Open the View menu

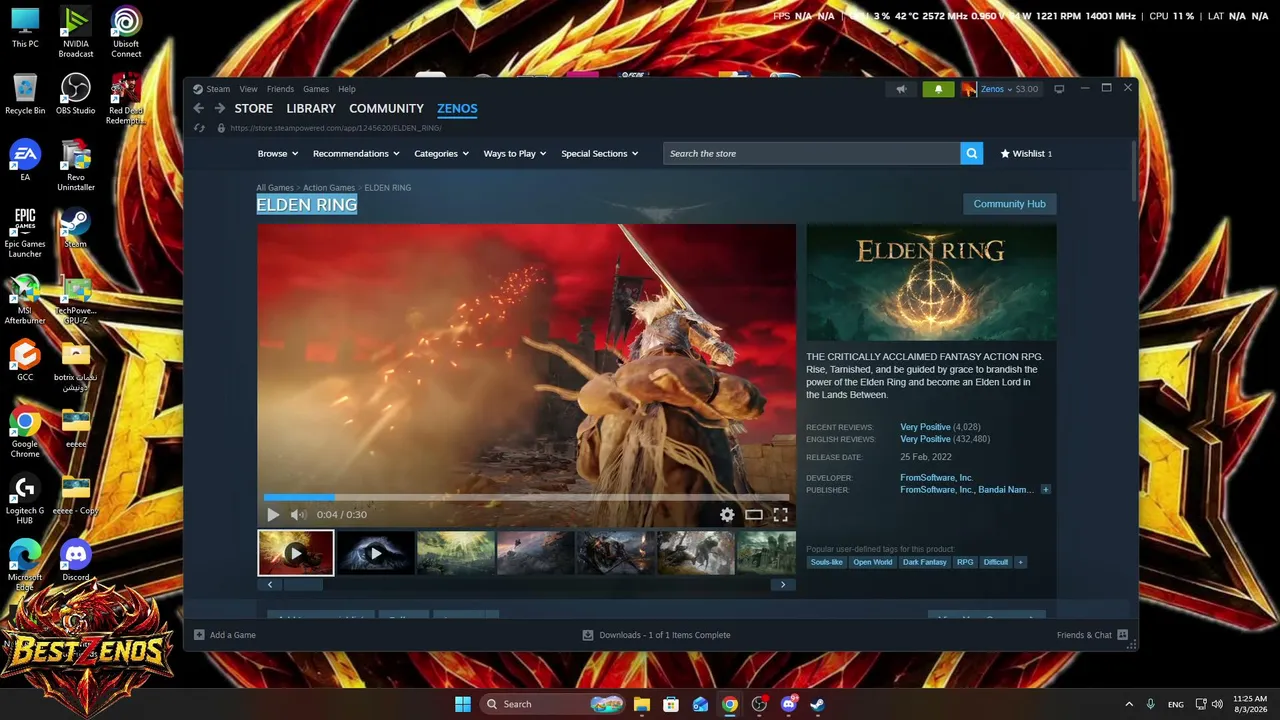point(248,89)
